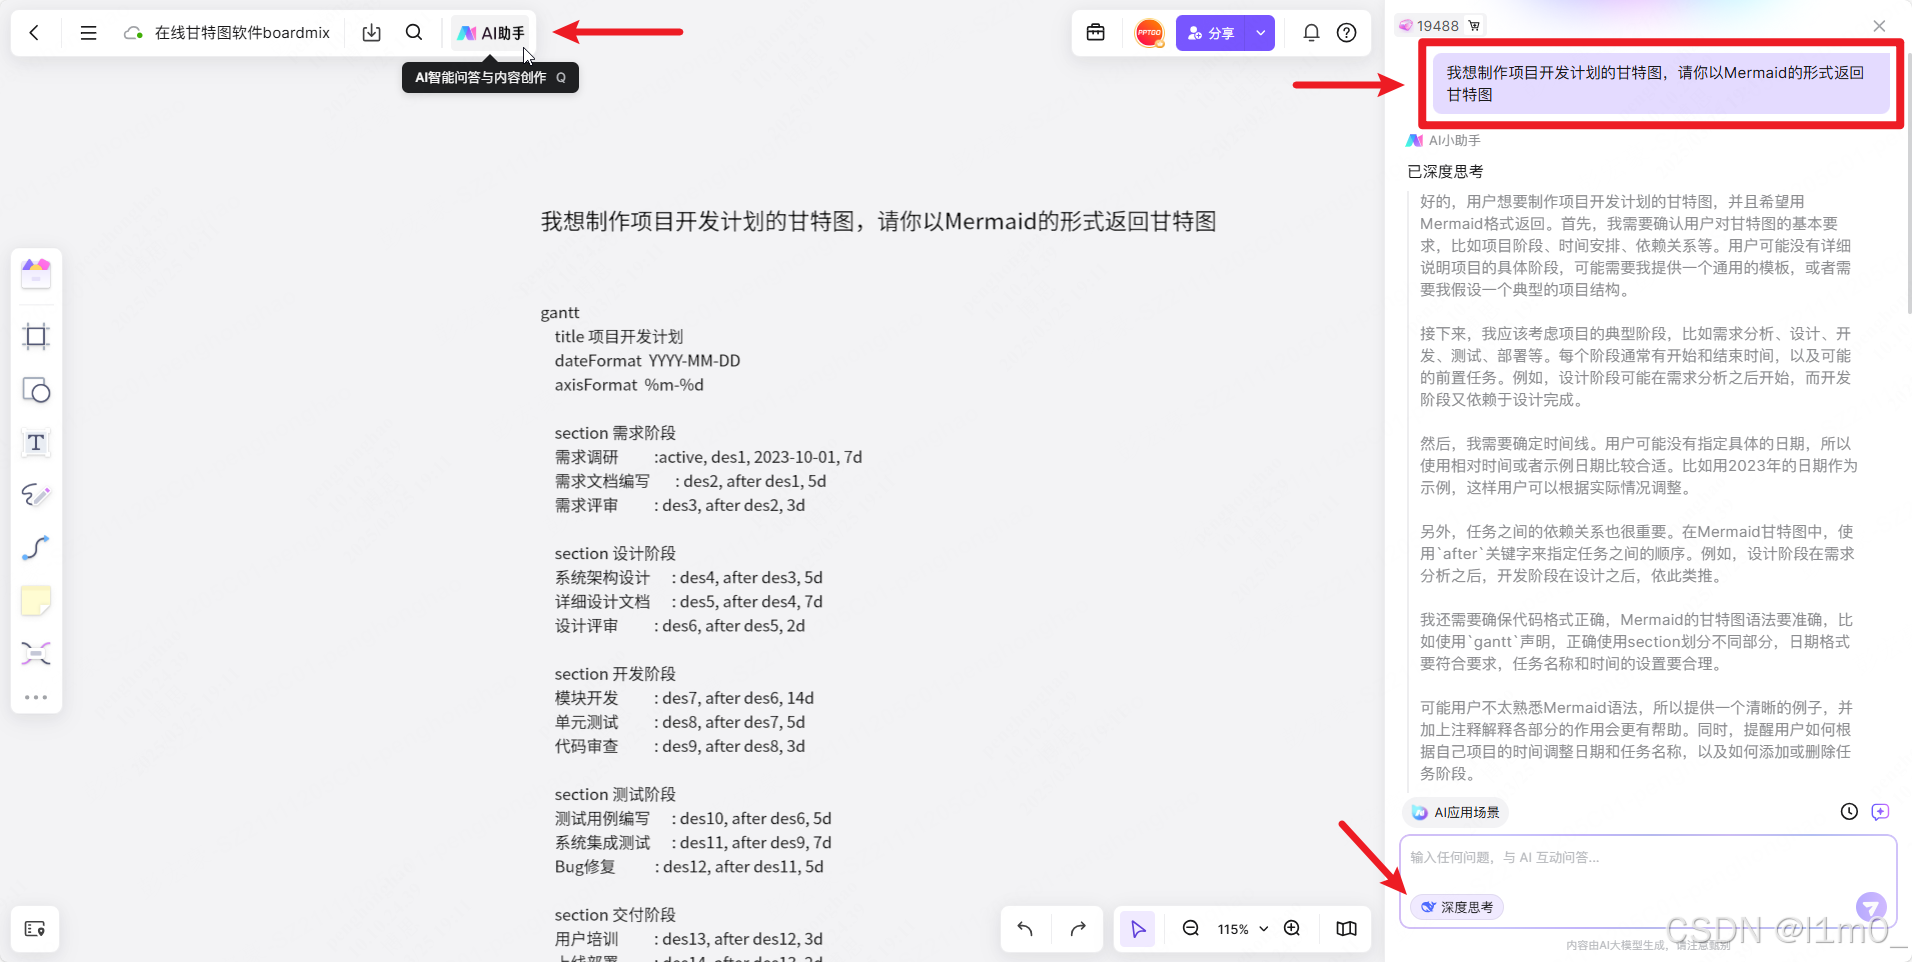
Task: Redo the last action
Action: click(x=1078, y=929)
